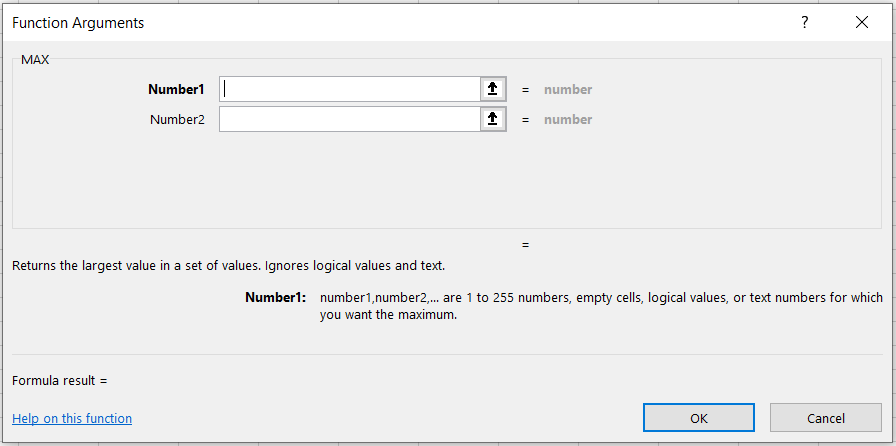Click the Function Arguments title bar
Screen dimensions: 896x446
(400, 23)
